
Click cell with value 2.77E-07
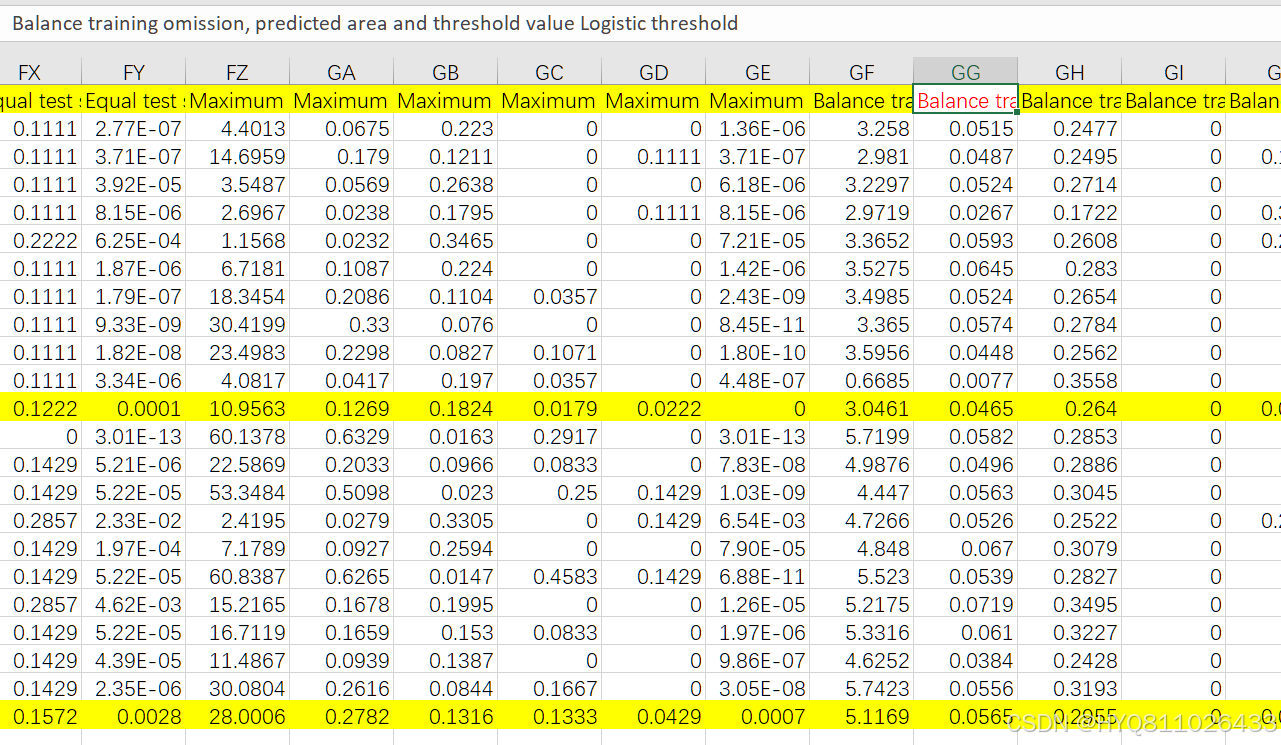coord(134,129)
